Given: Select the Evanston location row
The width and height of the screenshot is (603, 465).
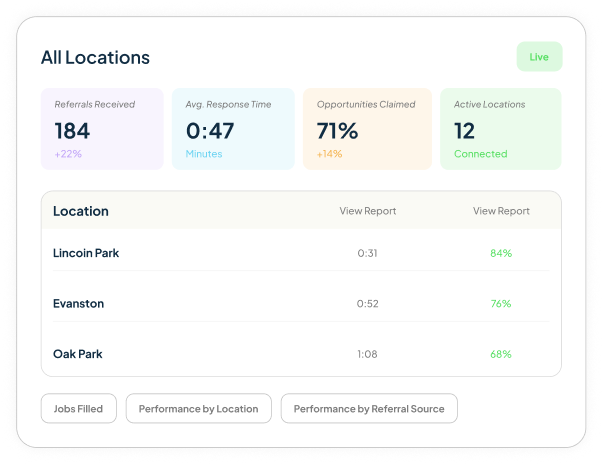Looking at the screenshot, I should (x=301, y=303).
